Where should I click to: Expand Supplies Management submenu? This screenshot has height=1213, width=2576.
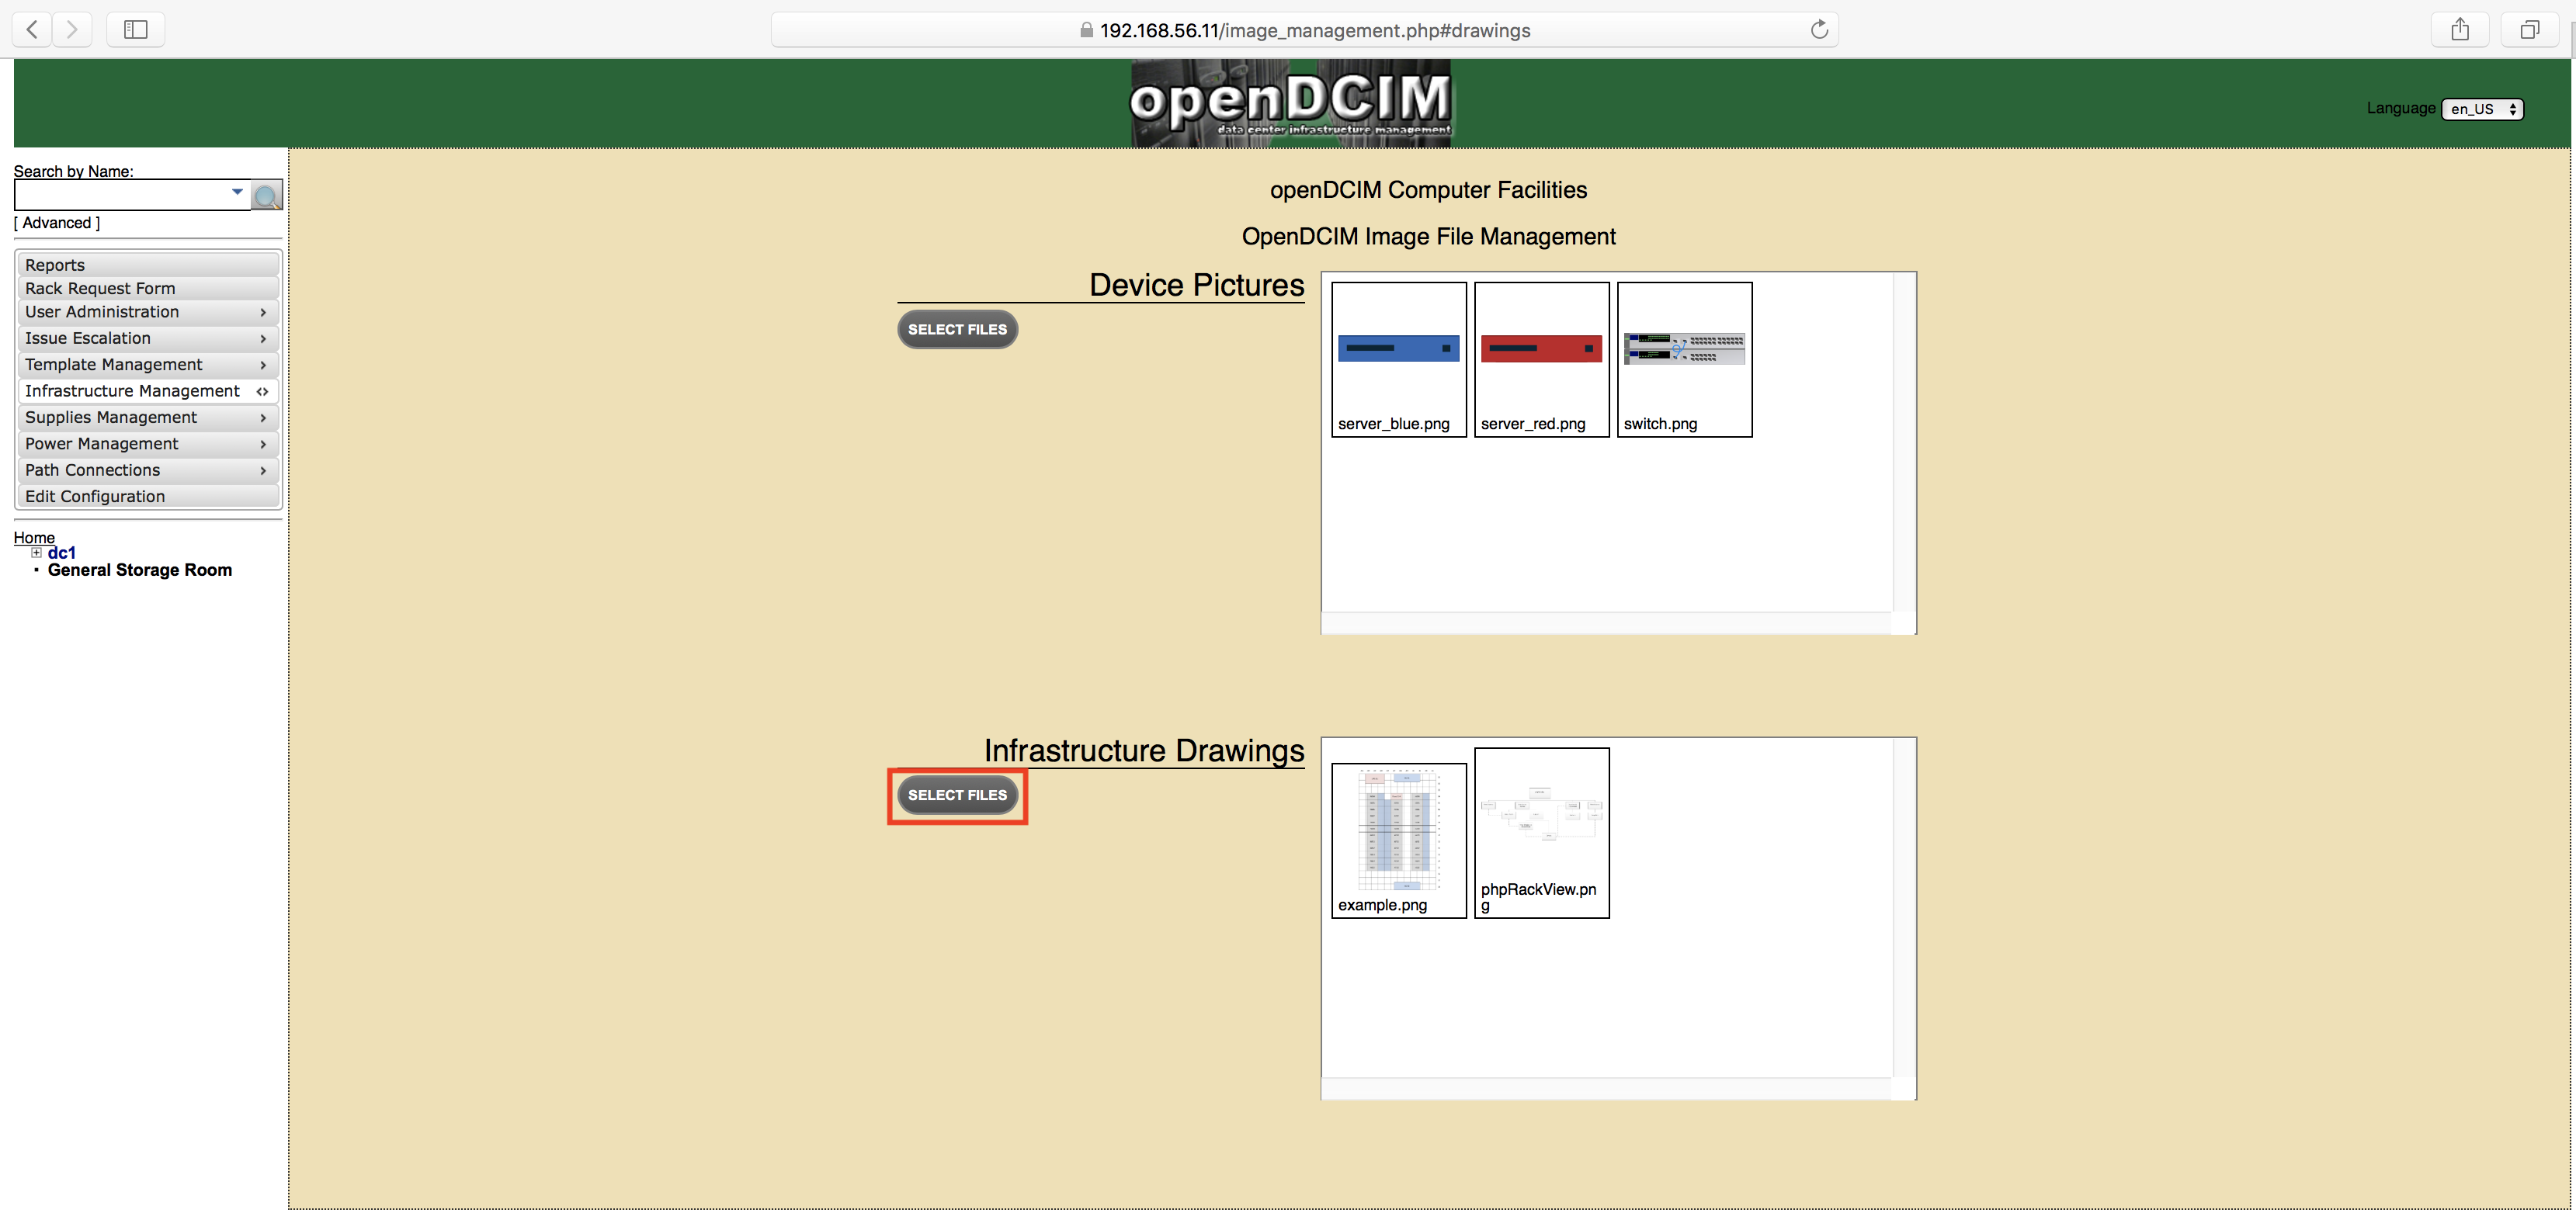[x=148, y=417]
